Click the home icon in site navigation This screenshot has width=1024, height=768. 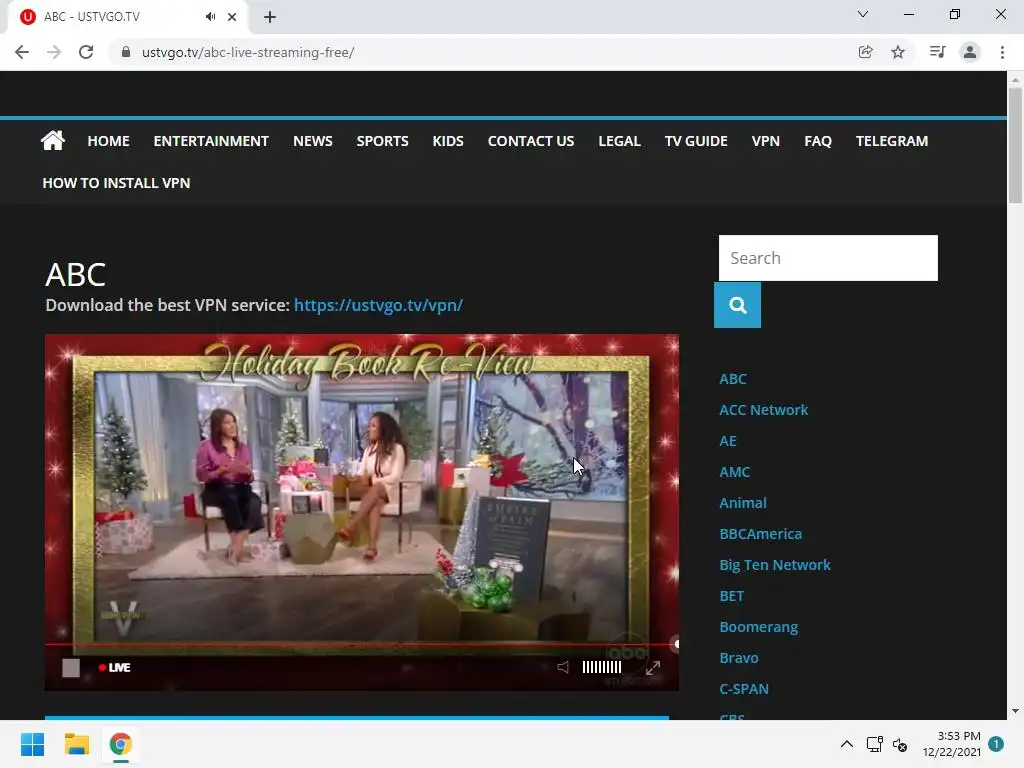click(53, 140)
